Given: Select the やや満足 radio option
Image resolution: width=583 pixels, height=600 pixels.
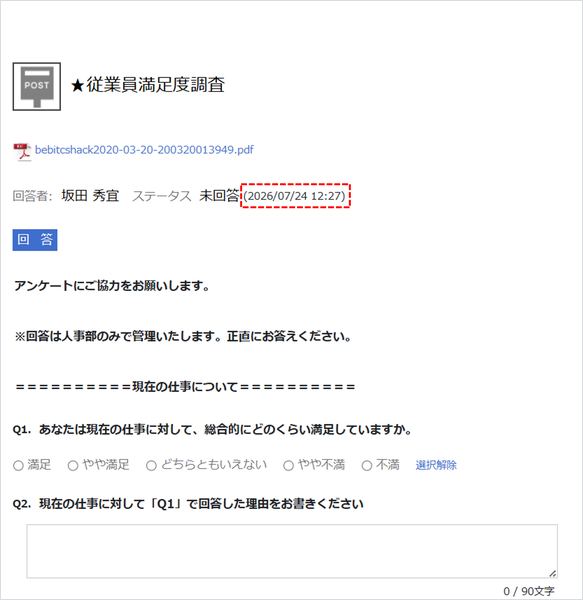Looking at the screenshot, I should 73,466.
